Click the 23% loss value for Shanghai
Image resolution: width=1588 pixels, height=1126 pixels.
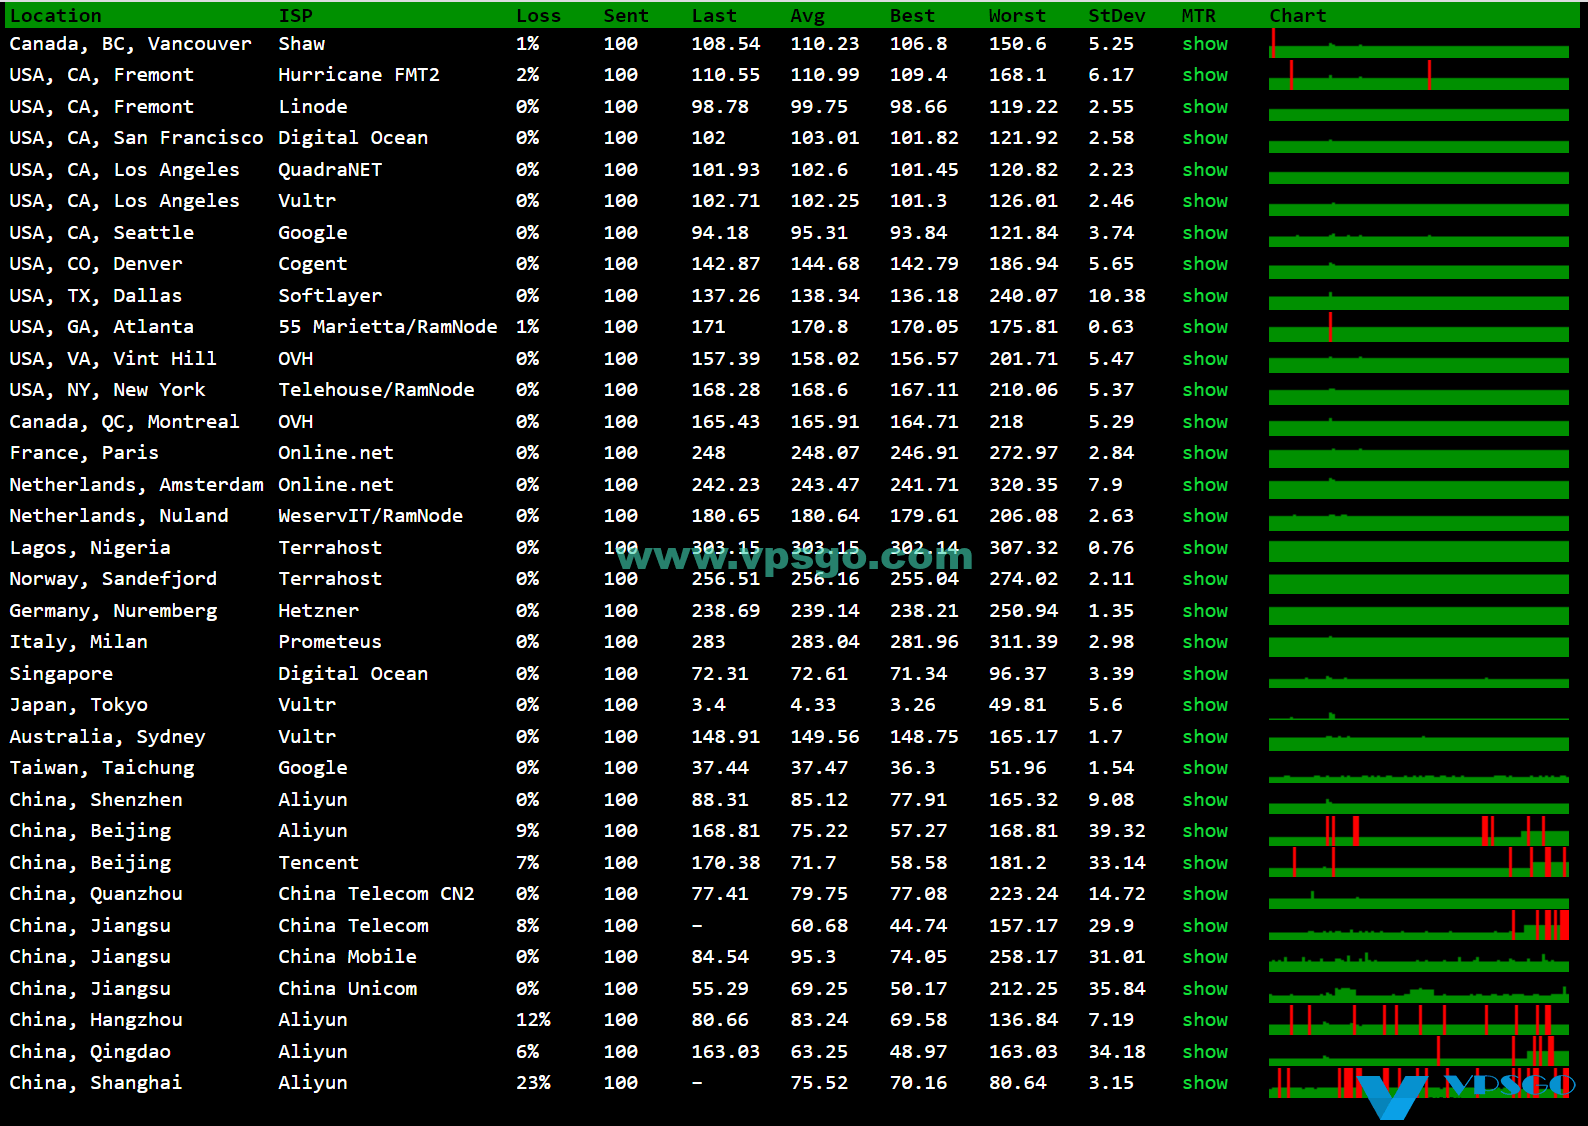tap(534, 1083)
